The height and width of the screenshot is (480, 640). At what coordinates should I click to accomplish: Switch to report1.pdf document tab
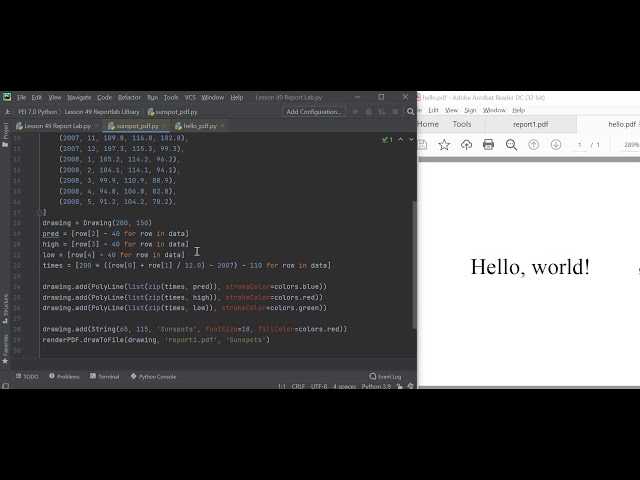[531, 124]
